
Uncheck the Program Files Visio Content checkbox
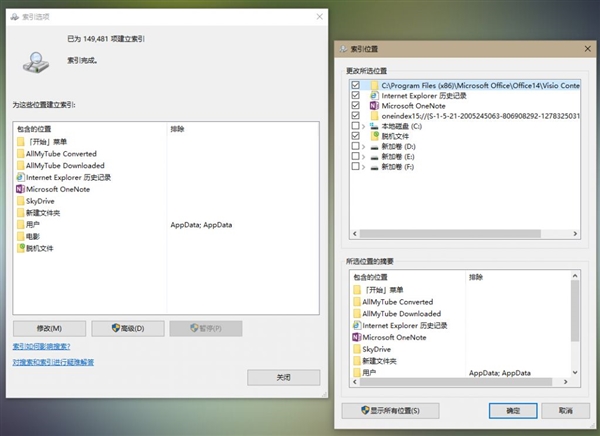pyautogui.click(x=355, y=85)
